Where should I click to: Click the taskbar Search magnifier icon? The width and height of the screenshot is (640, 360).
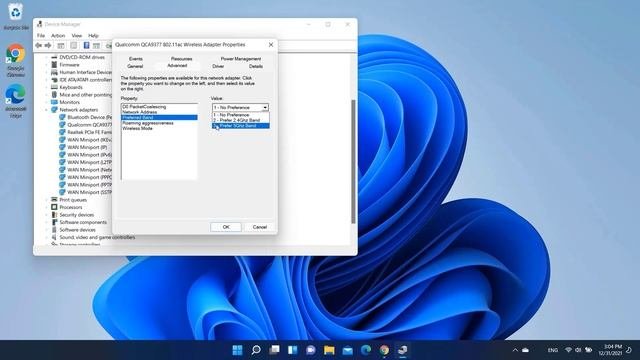click(256, 350)
